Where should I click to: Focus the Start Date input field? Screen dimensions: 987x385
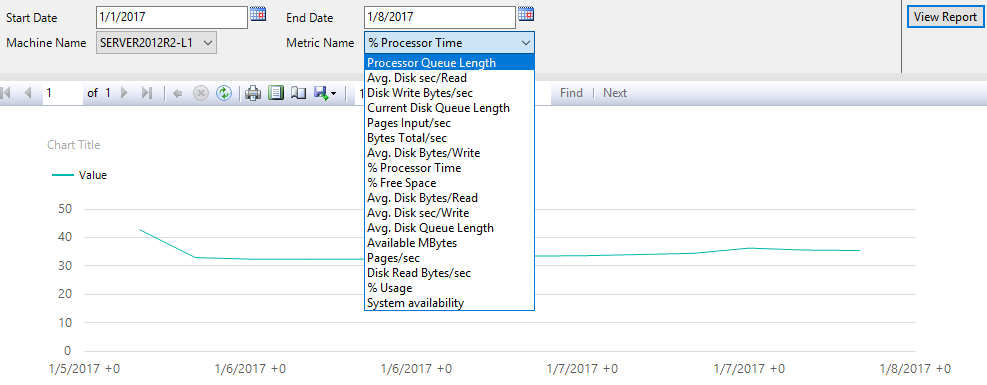tap(172, 18)
